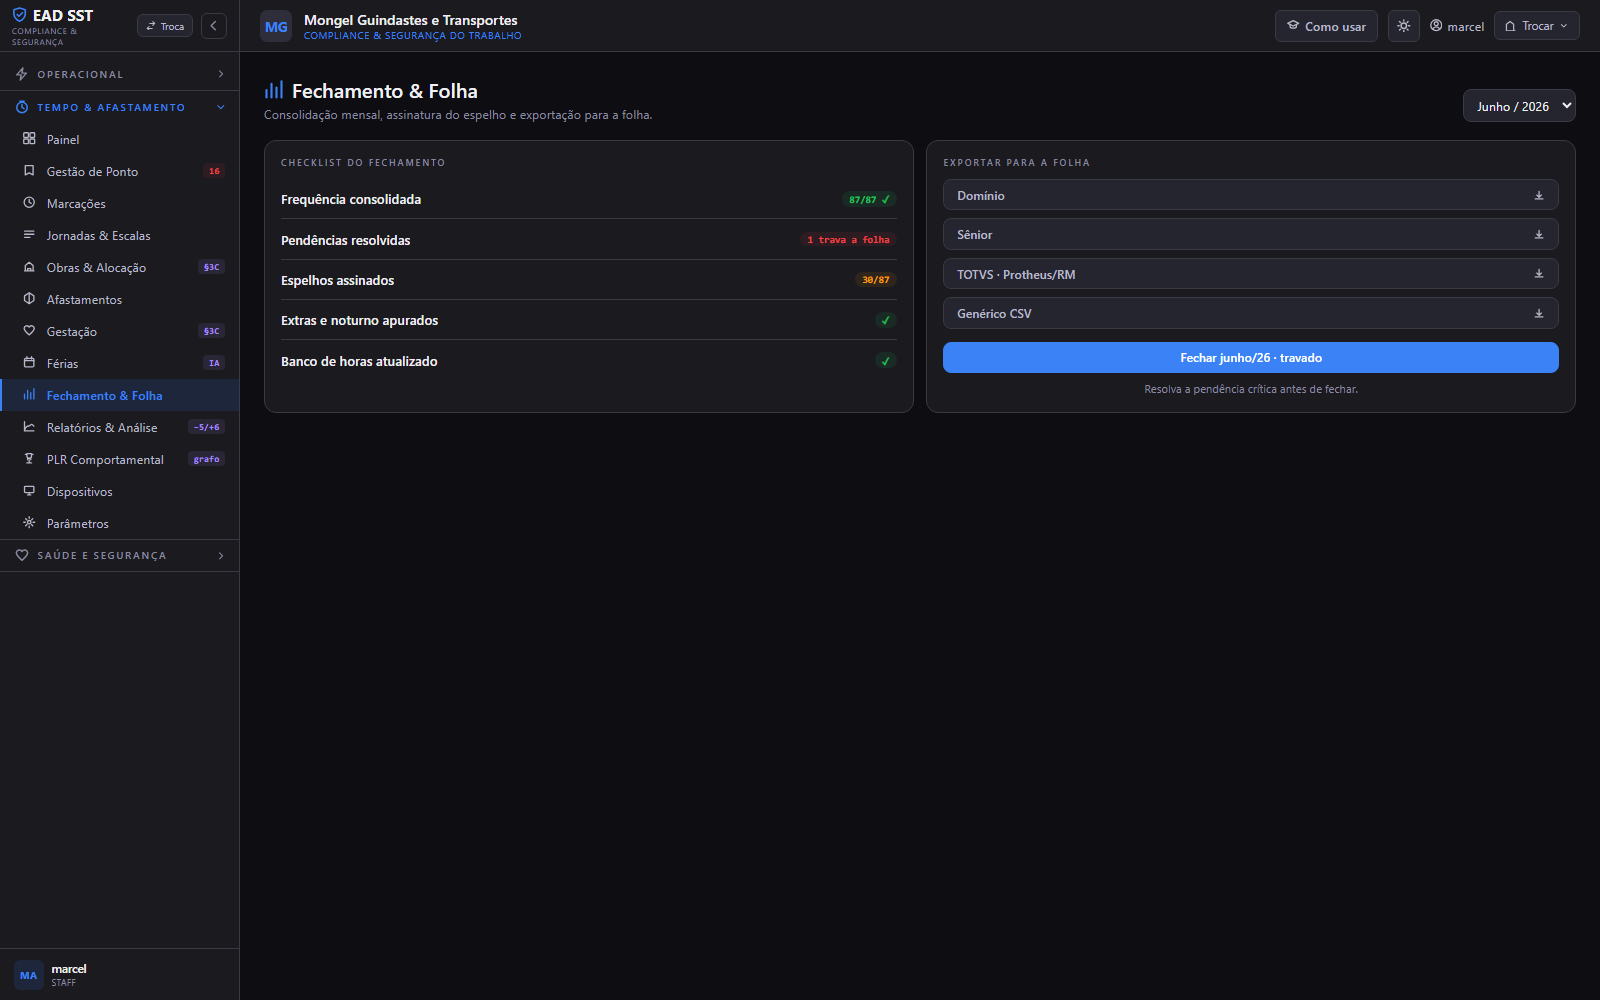Click the '1 trava a folha' badge
Viewport: 1600px width, 1000px height.
click(x=848, y=240)
